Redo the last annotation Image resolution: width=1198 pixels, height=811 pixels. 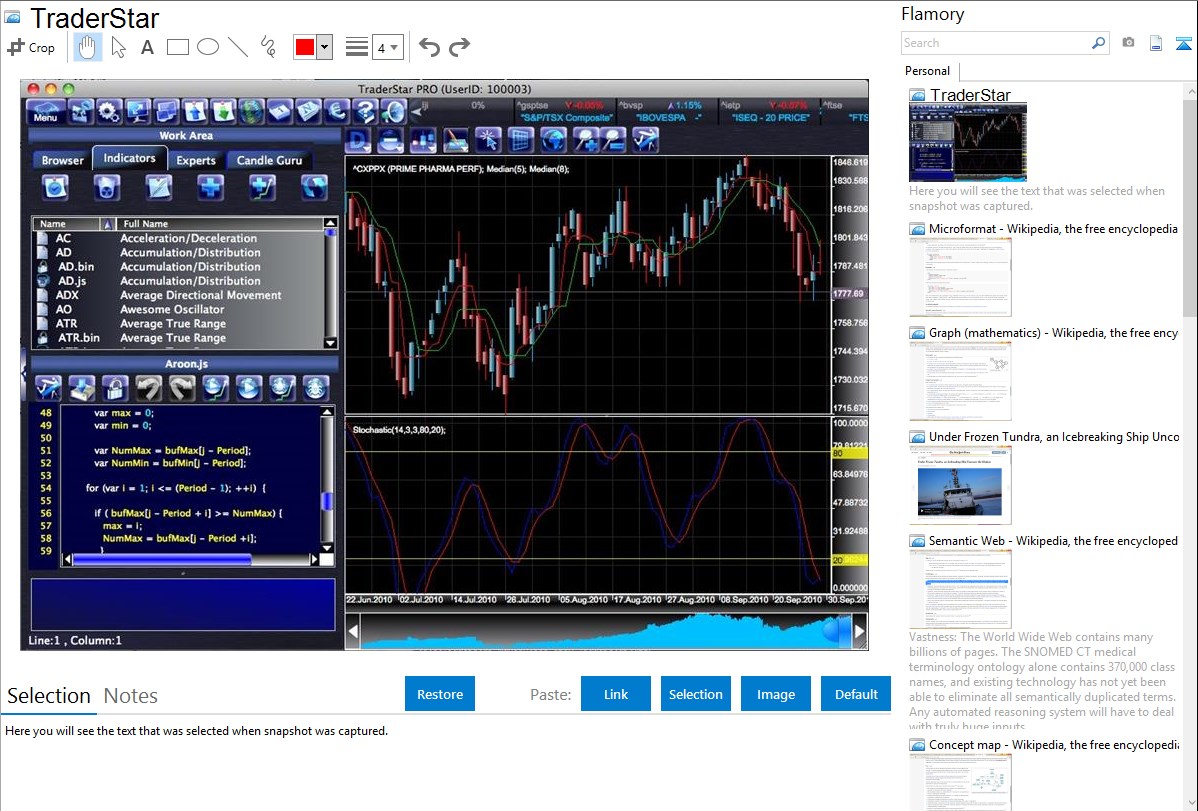pyautogui.click(x=459, y=47)
